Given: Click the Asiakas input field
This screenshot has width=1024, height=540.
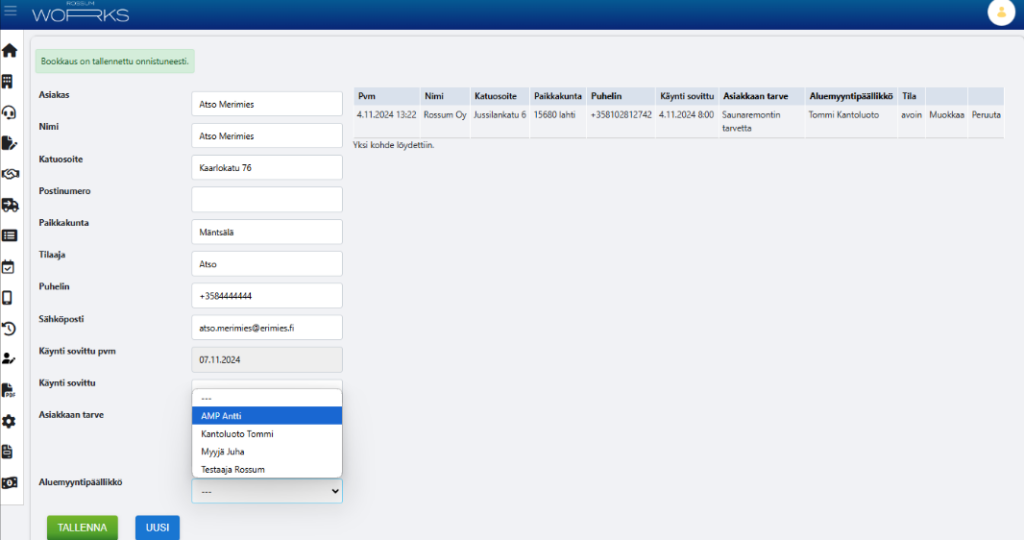Looking at the screenshot, I should click(266, 104).
